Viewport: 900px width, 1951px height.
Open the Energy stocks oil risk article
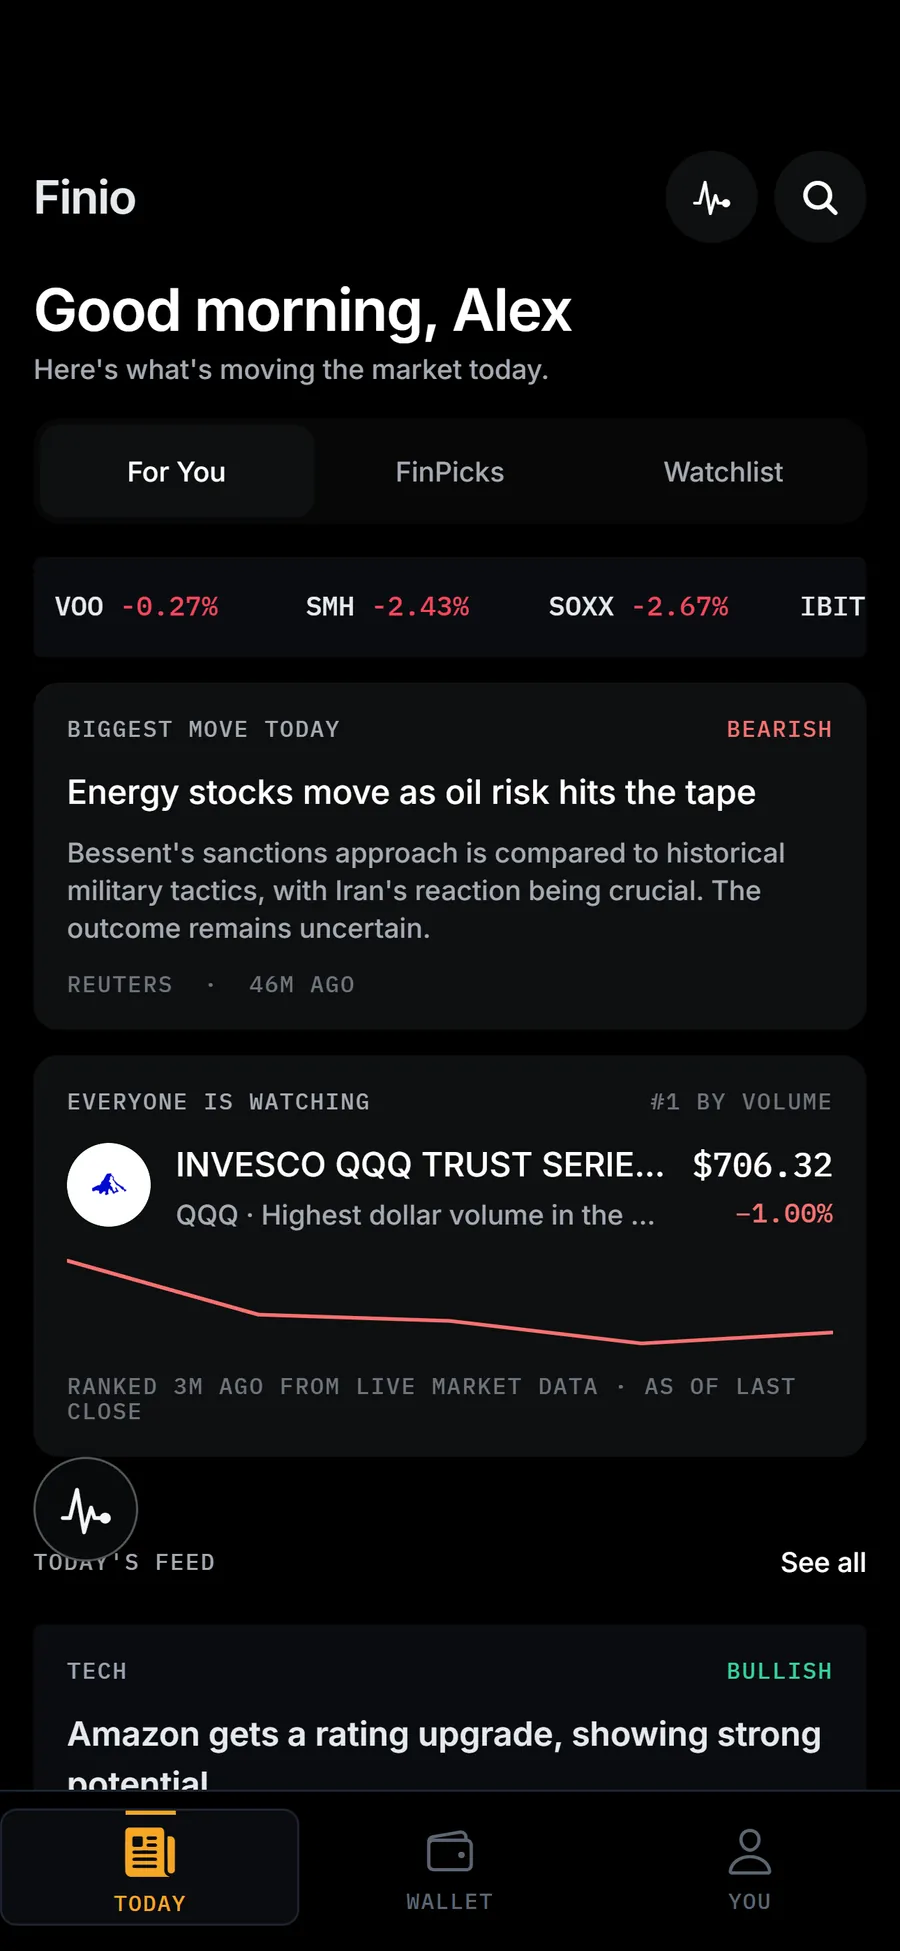450,856
